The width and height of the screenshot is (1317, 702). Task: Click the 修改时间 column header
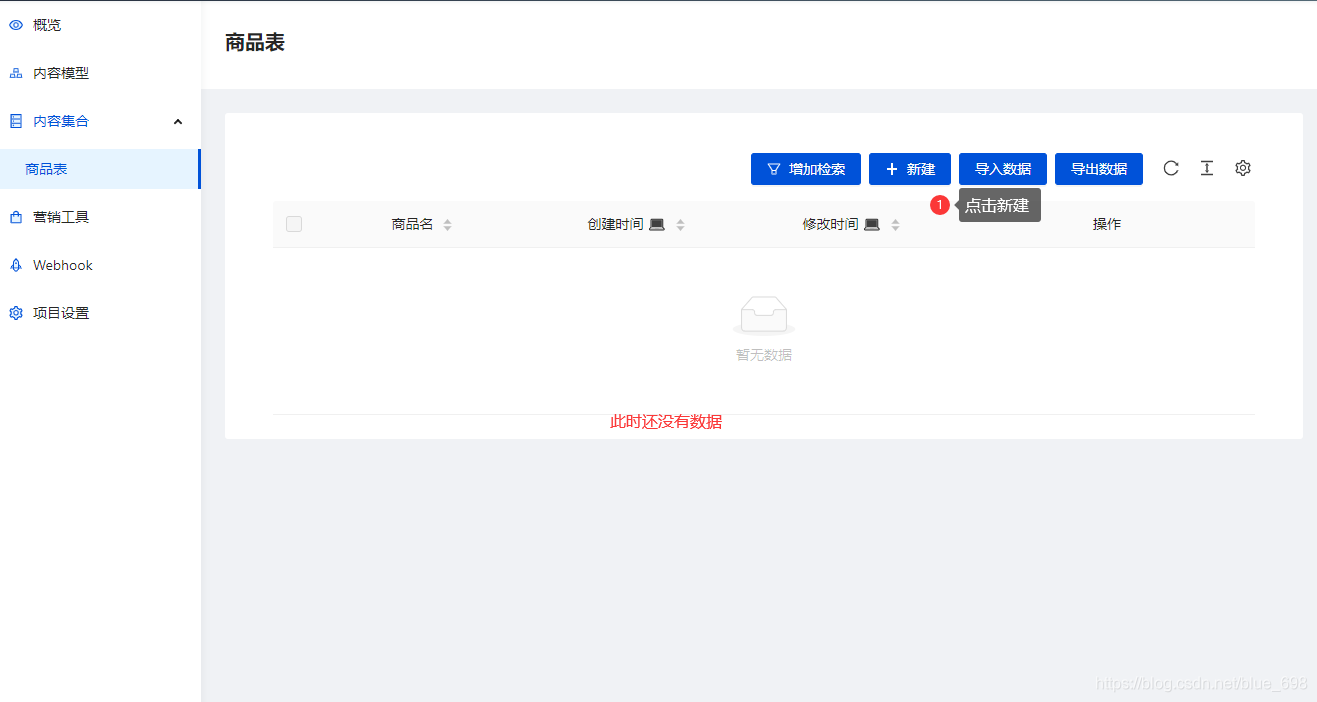tap(830, 224)
